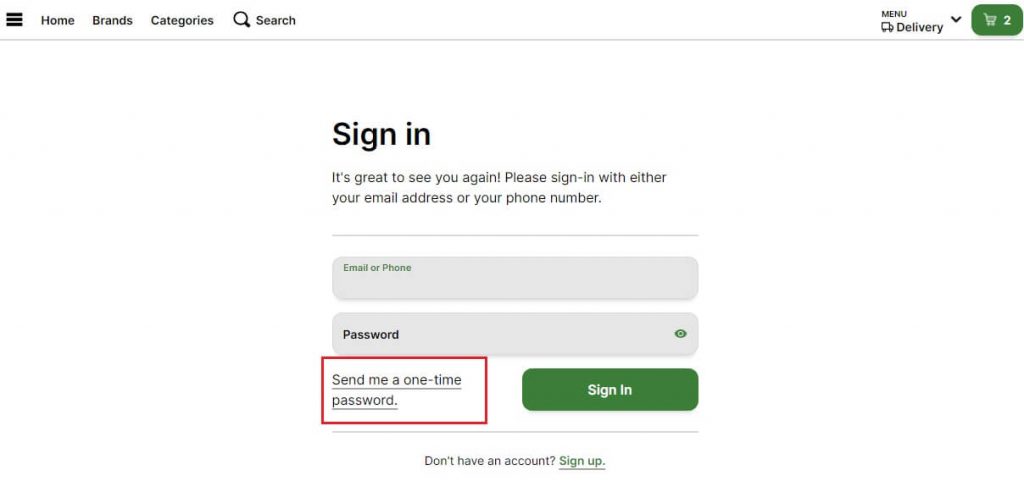Click the "Don't have an account?" text

point(490,461)
